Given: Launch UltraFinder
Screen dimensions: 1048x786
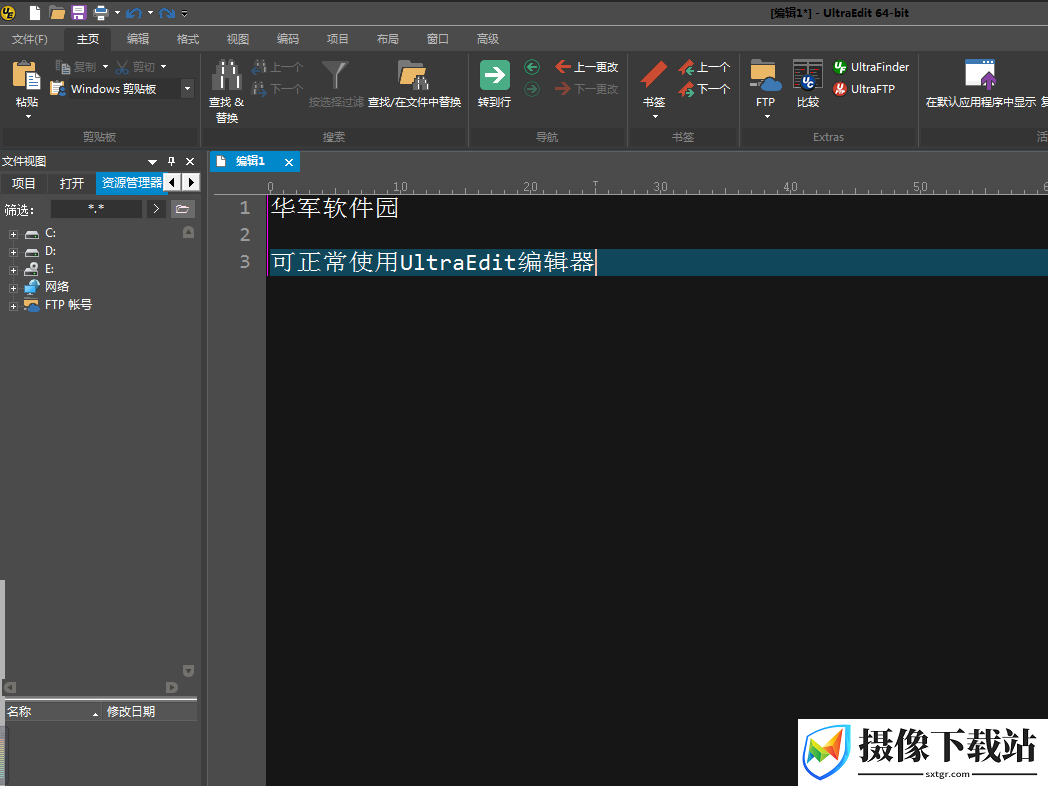Looking at the screenshot, I should click(872, 67).
